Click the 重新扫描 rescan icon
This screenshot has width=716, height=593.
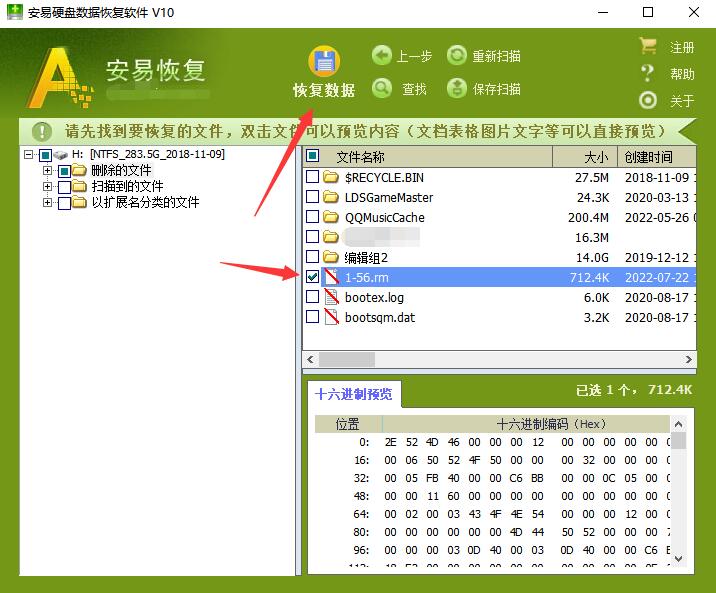tap(457, 55)
